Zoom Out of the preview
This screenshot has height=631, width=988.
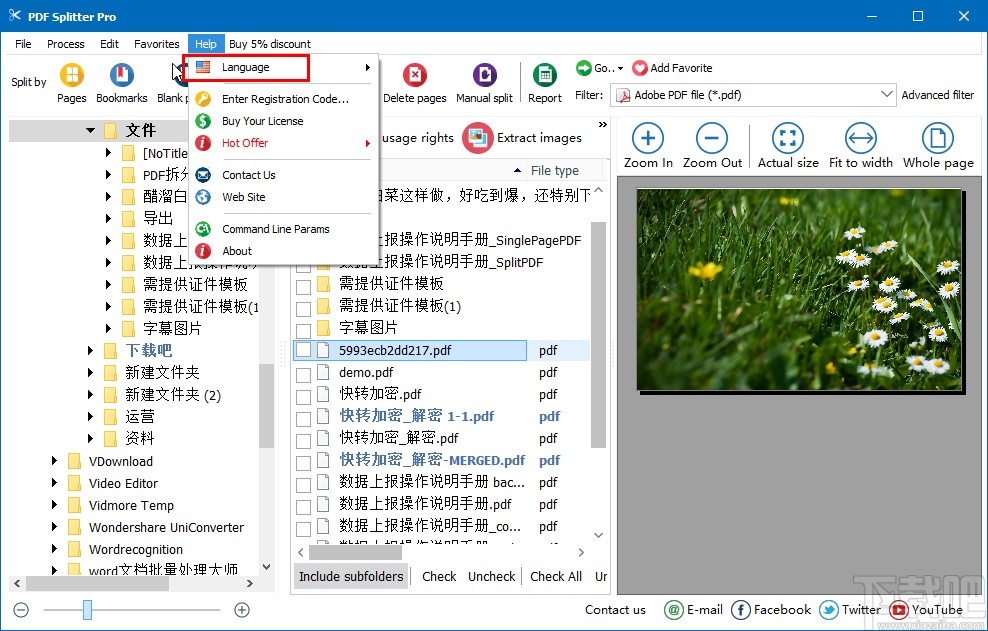(712, 146)
